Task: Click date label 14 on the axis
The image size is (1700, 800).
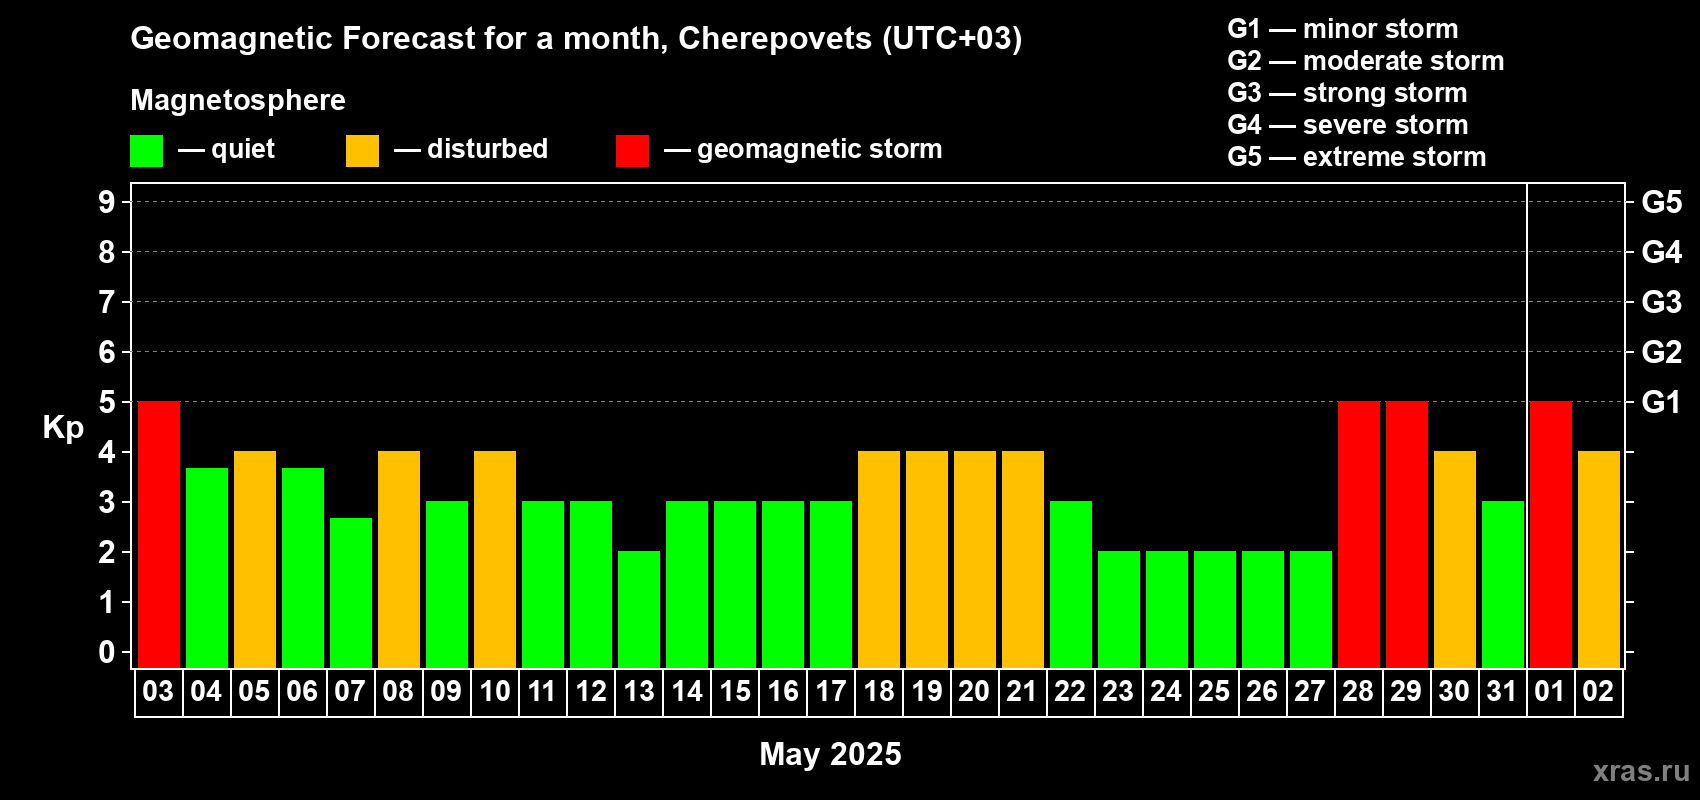Action: 686,692
